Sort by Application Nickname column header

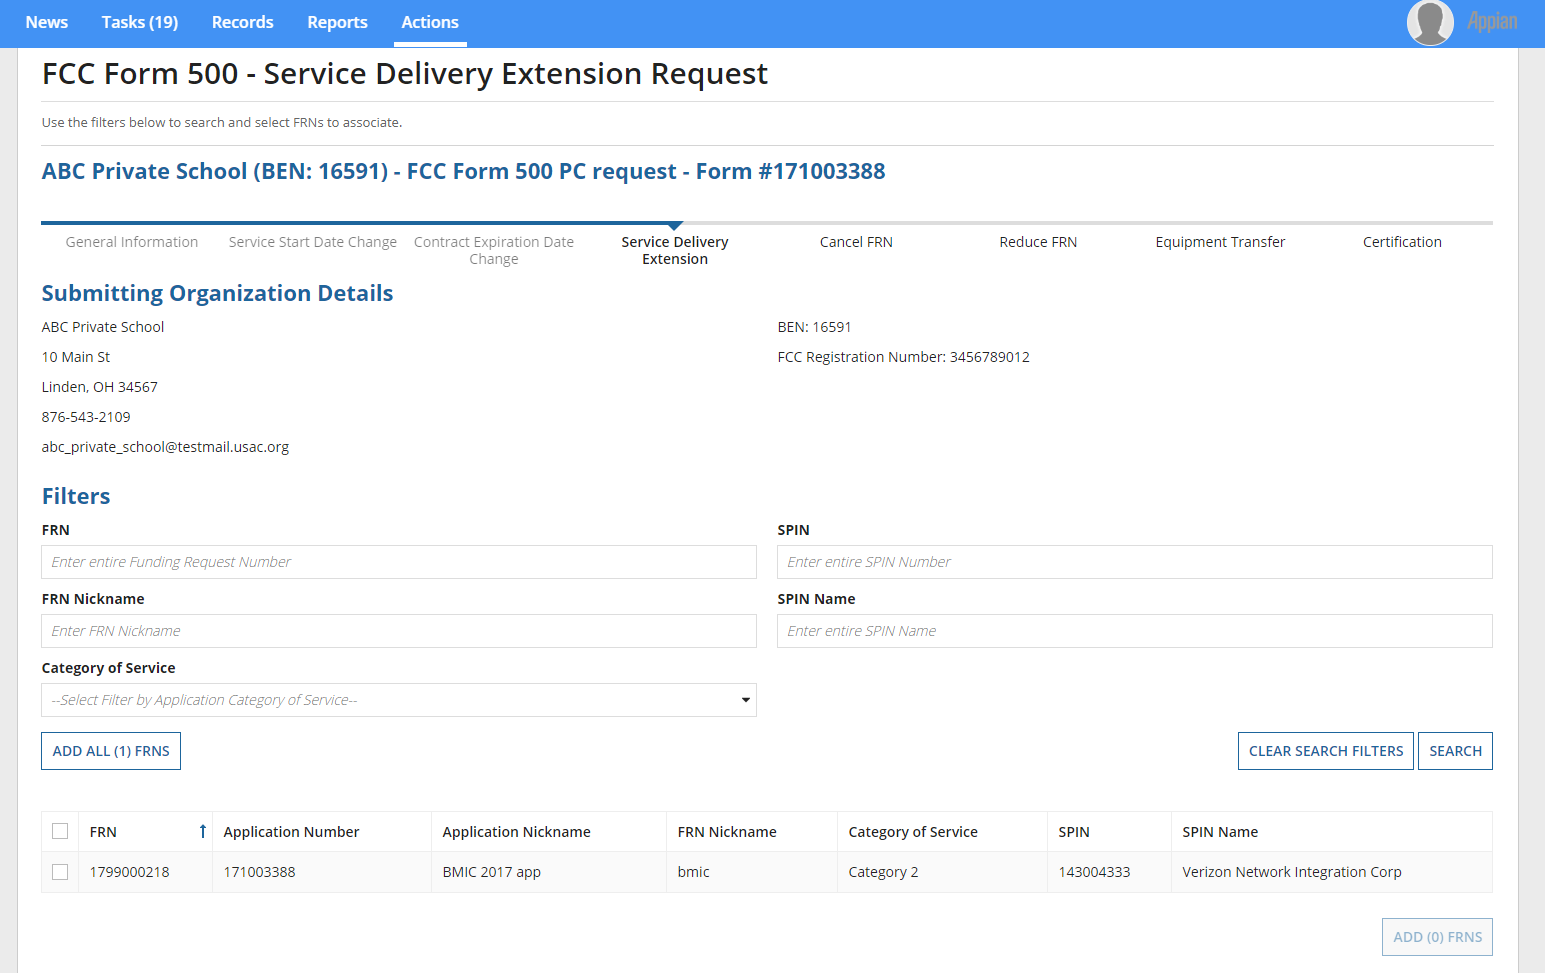coord(516,832)
